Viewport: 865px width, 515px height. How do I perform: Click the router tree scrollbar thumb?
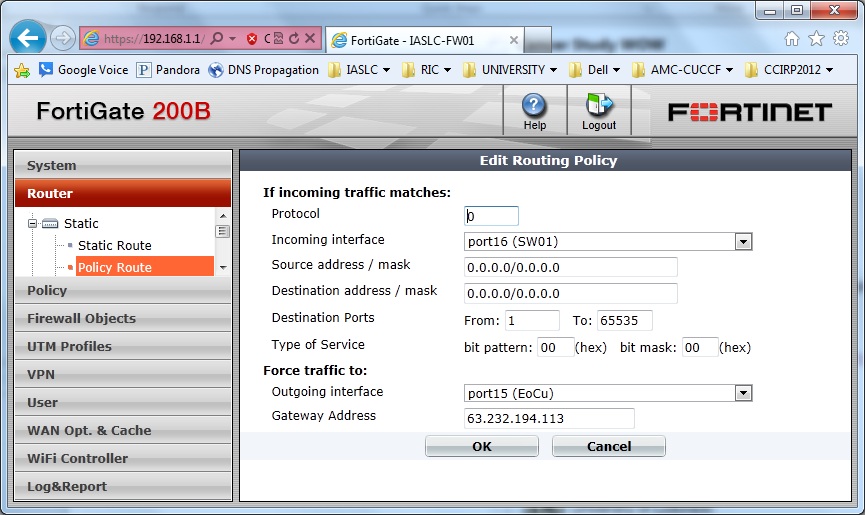(223, 231)
